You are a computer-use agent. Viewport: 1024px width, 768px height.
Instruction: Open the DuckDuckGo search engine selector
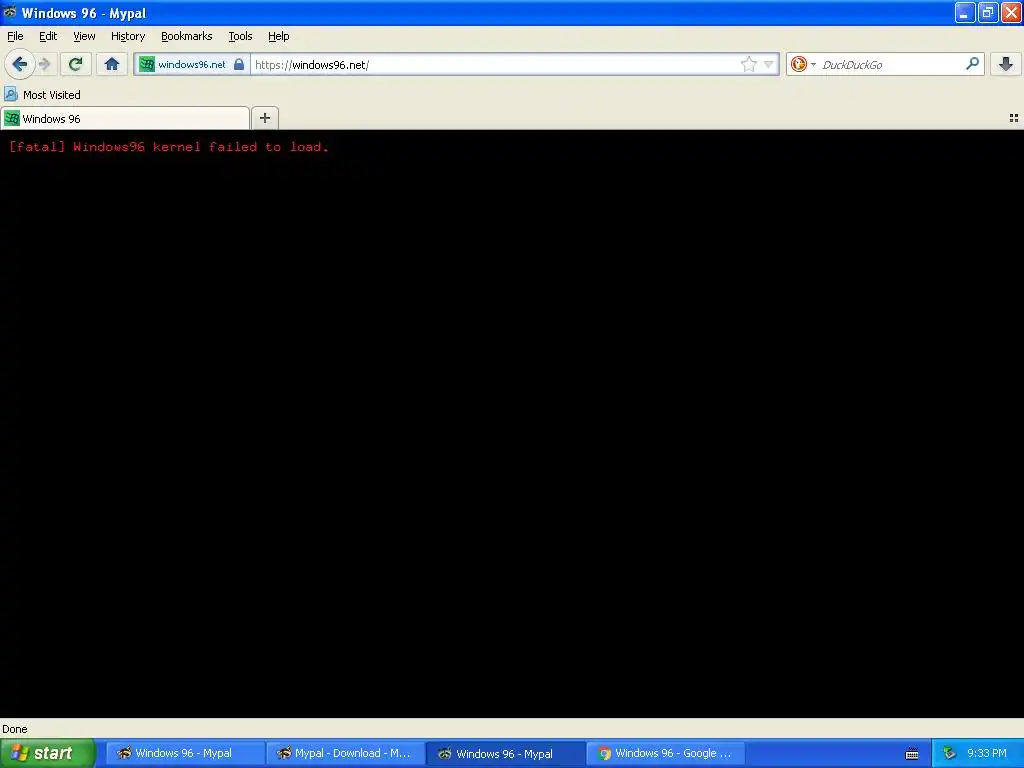[803, 64]
